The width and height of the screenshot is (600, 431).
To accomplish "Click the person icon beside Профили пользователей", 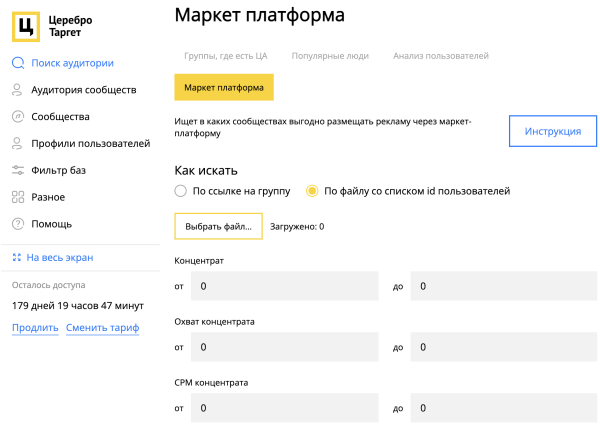I will tap(17, 143).
